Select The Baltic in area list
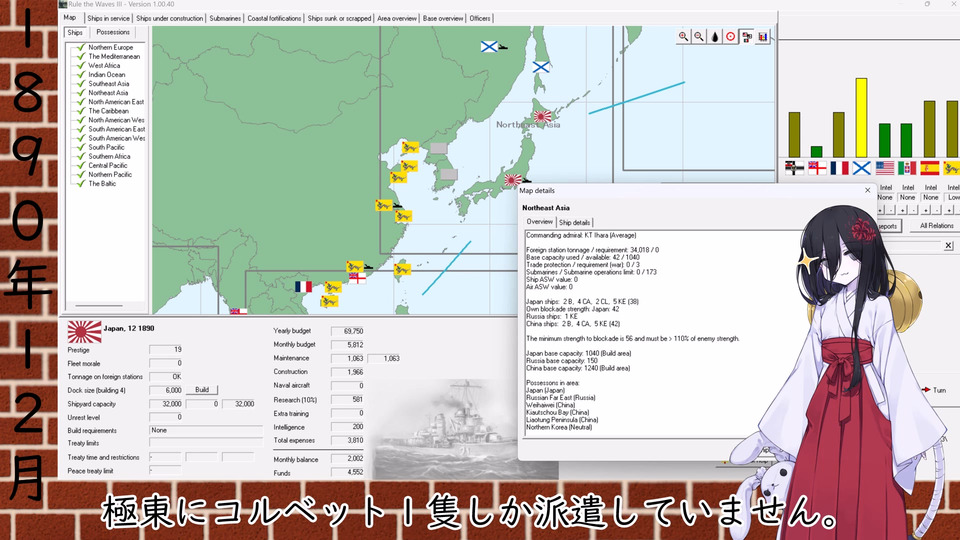The width and height of the screenshot is (960, 540). click(x=102, y=184)
